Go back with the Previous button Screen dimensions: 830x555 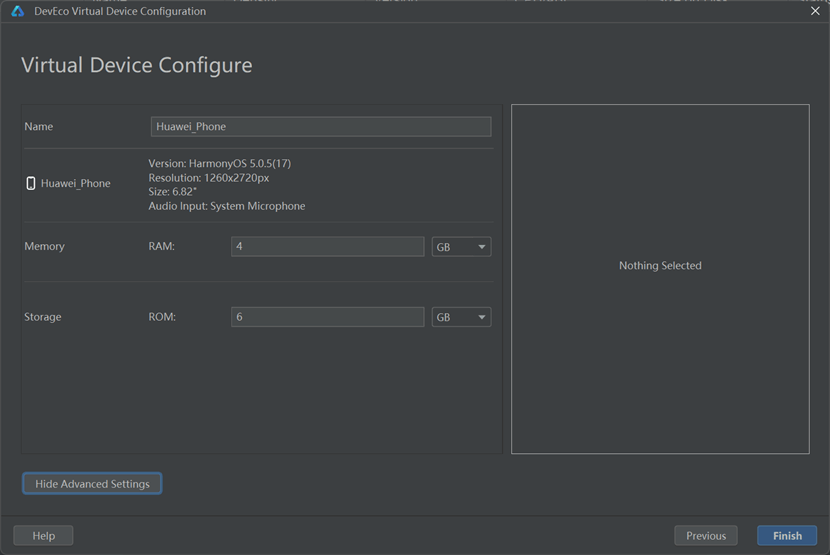(x=706, y=535)
